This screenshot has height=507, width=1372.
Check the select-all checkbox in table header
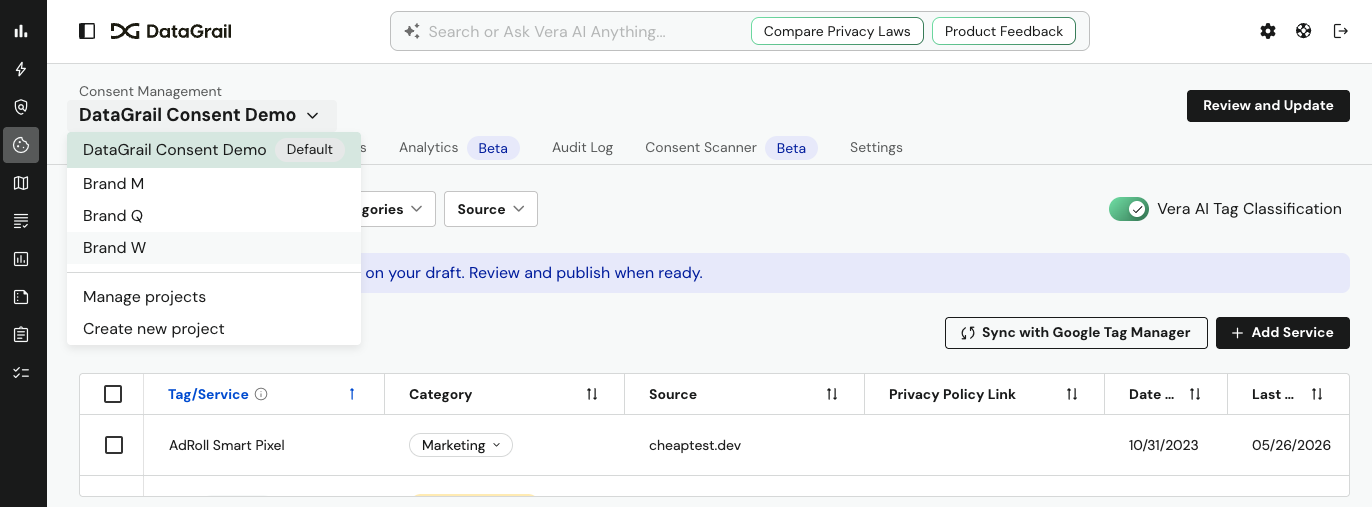click(x=113, y=394)
